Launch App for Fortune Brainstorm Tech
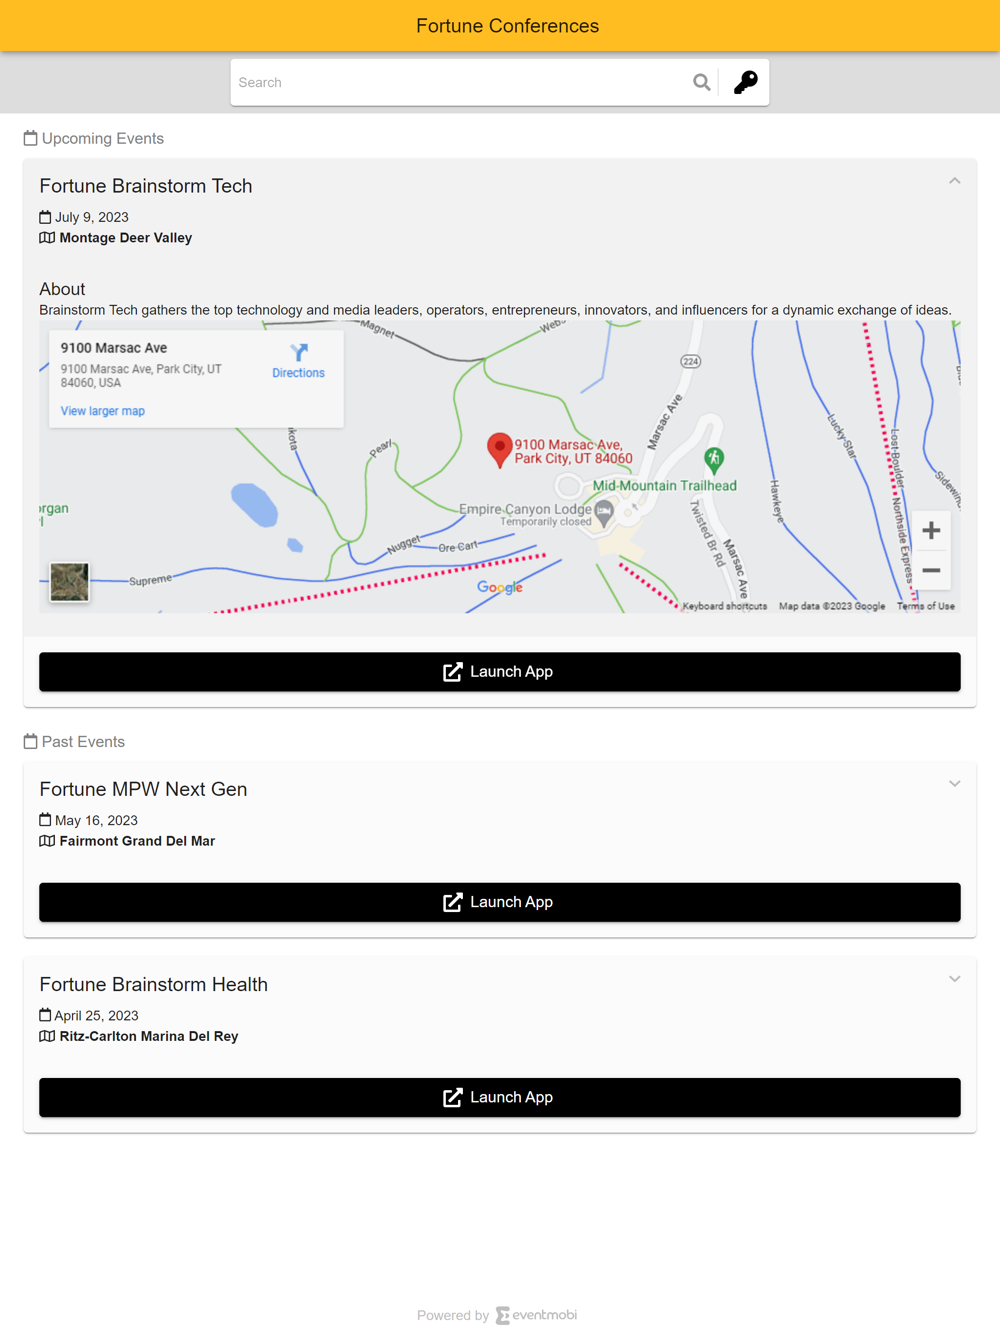Image resolution: width=1000 pixels, height=1334 pixels. (500, 672)
